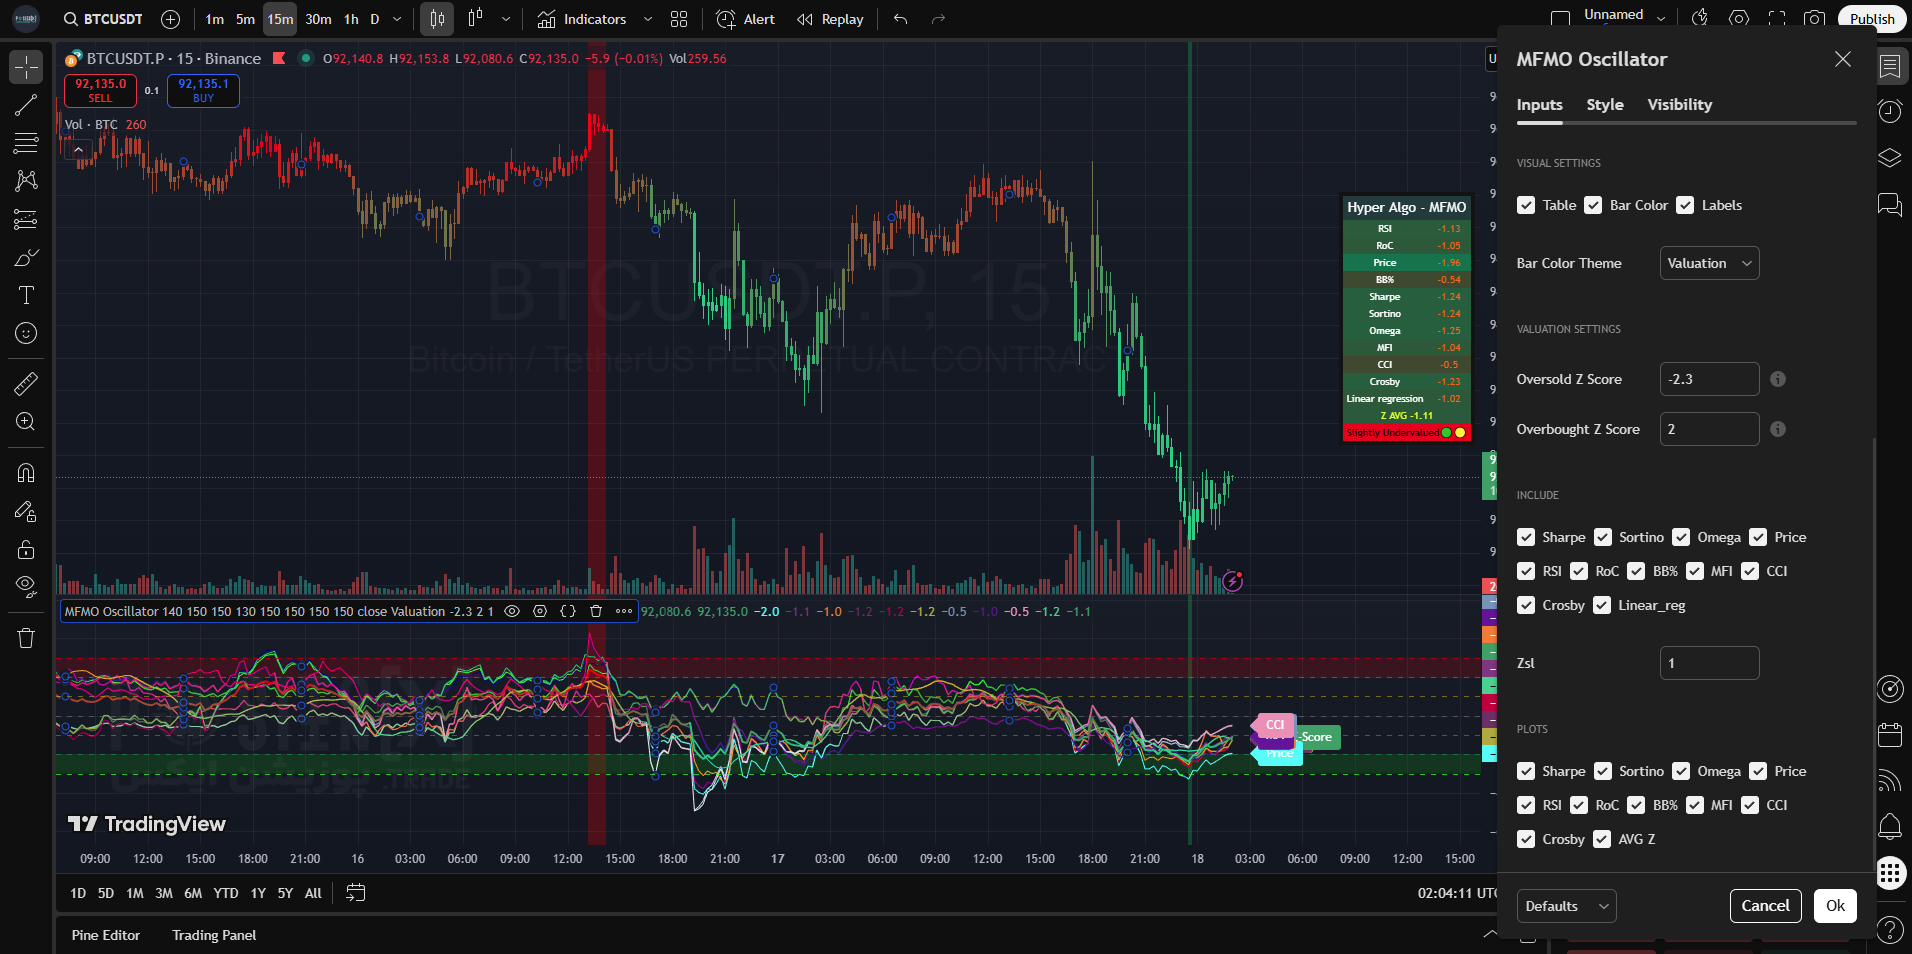
Task: Expand the Defaults dropdown
Action: coord(1566,906)
